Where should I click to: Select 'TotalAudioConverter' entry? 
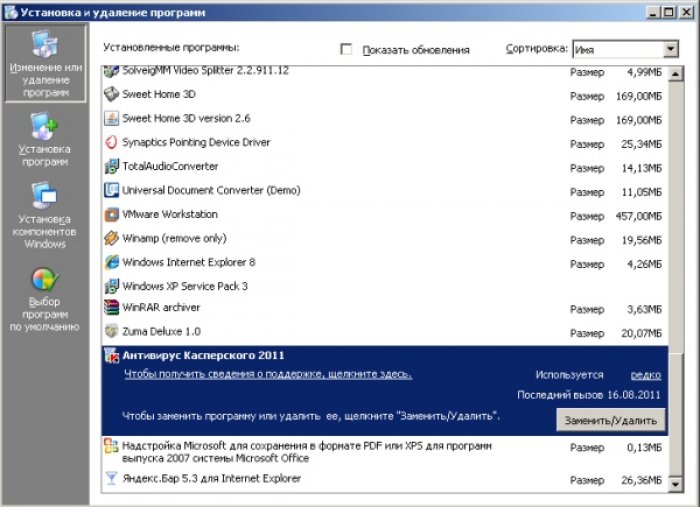tap(385, 167)
